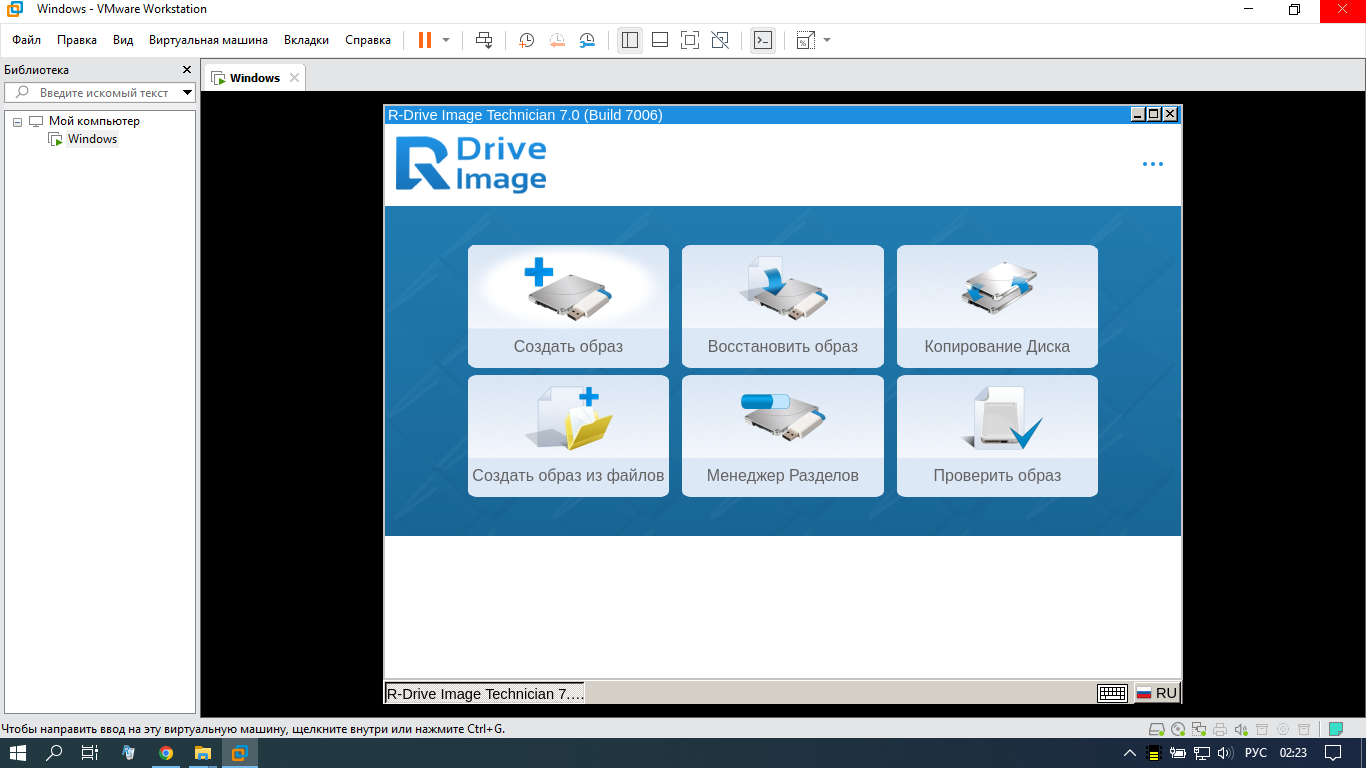Click the printer device status icon

pos(1220,729)
